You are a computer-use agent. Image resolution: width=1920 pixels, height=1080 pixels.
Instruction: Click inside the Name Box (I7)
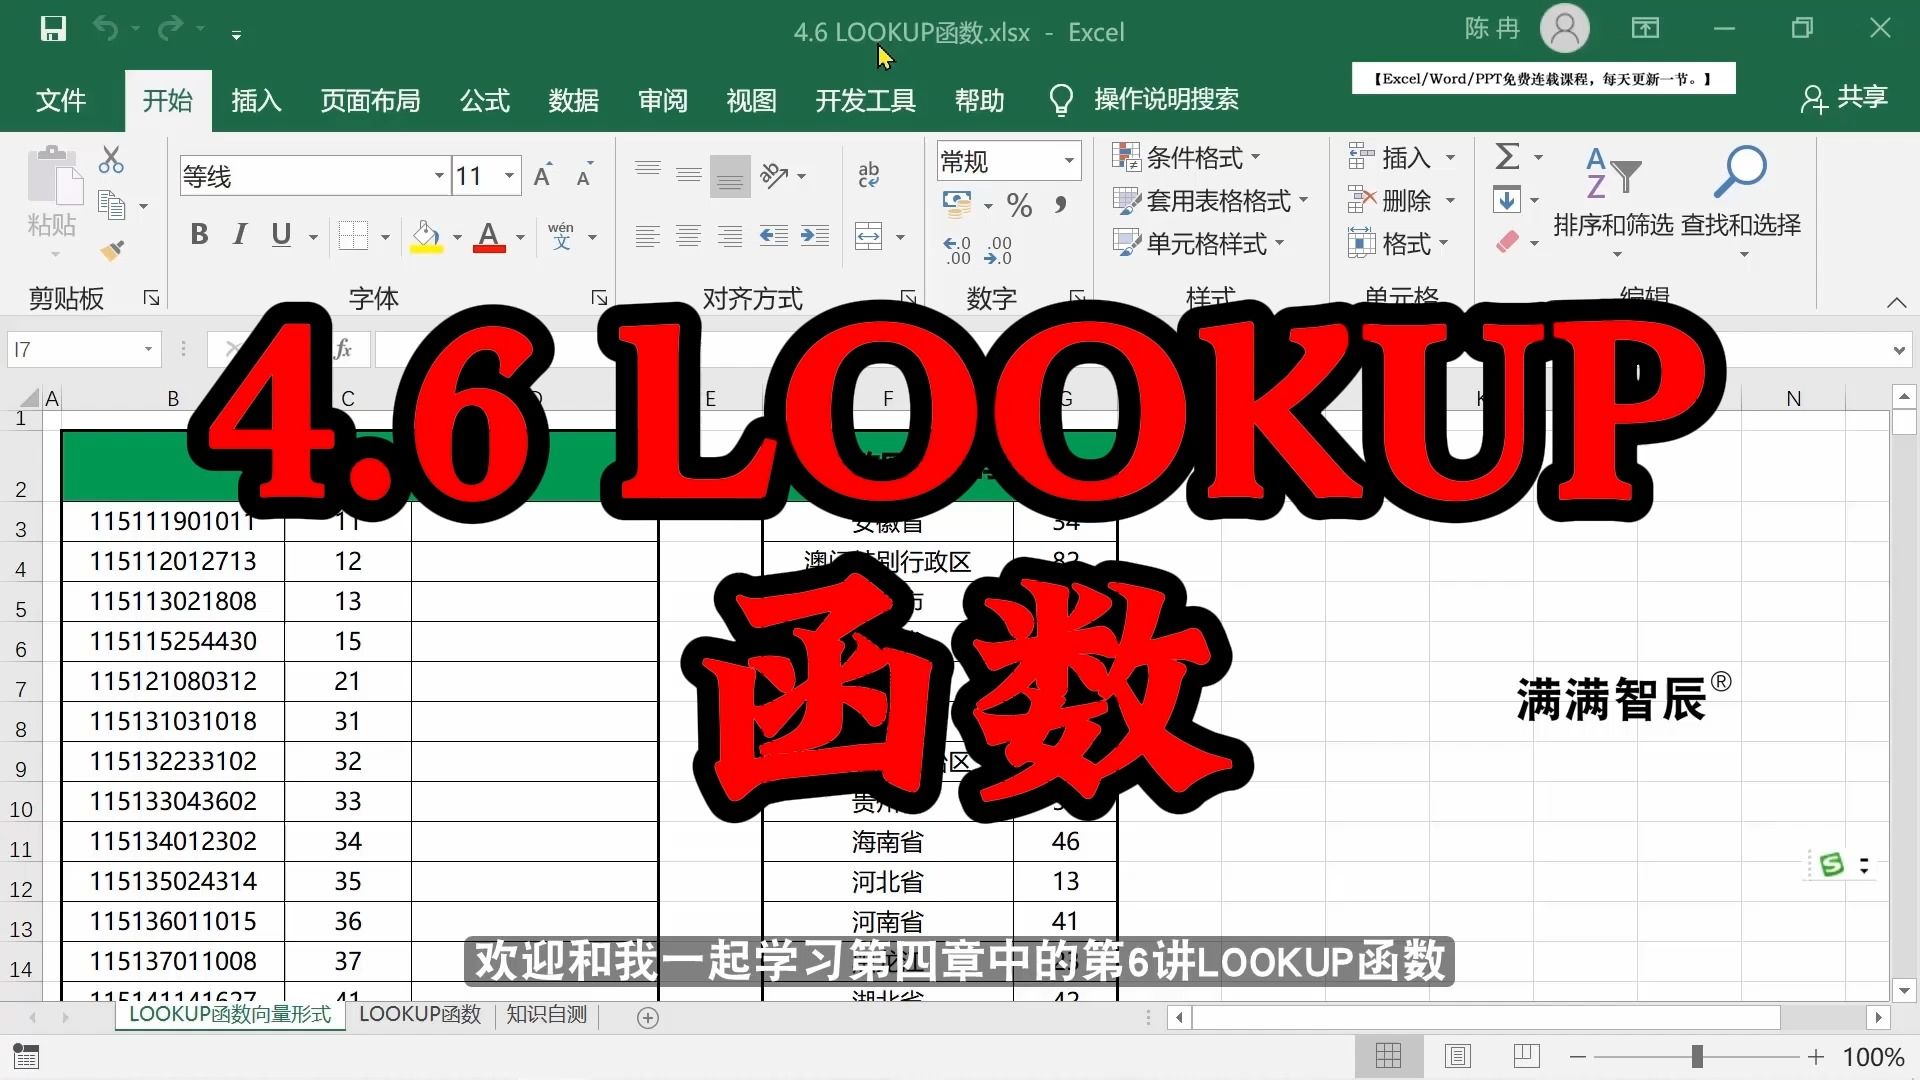pyautogui.click(x=75, y=349)
